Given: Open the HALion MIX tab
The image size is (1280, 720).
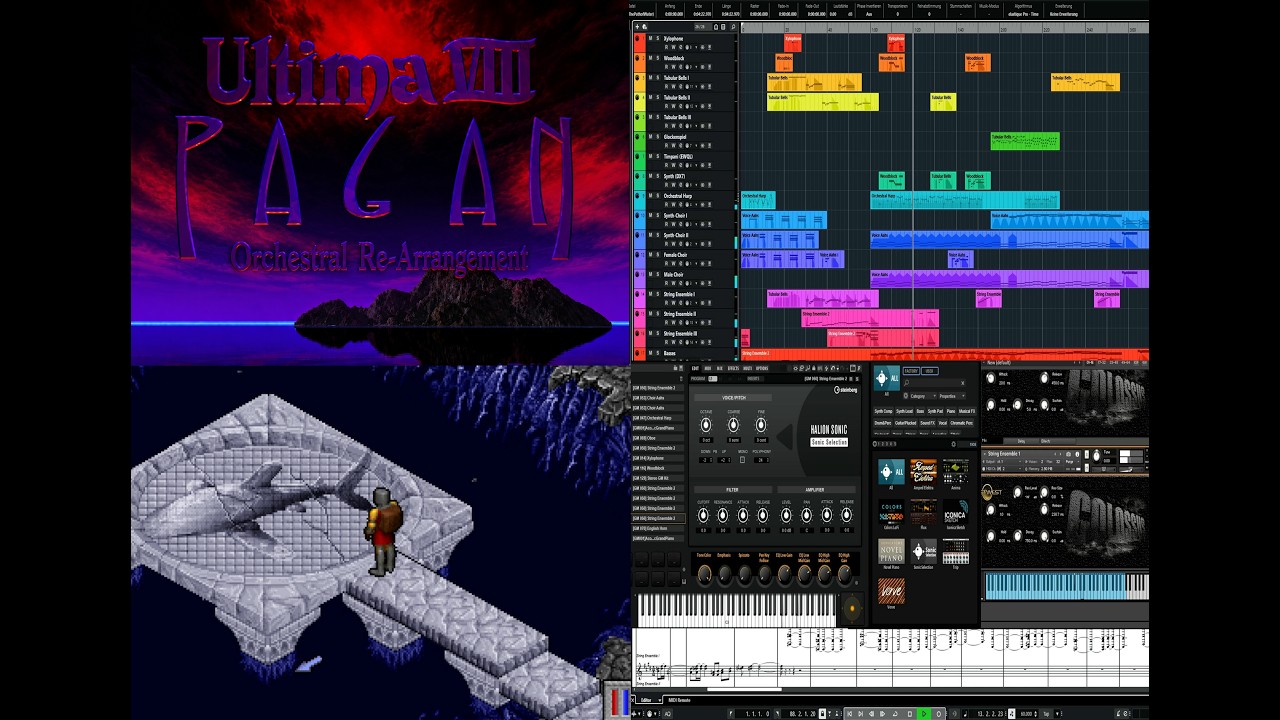Looking at the screenshot, I should [x=720, y=368].
